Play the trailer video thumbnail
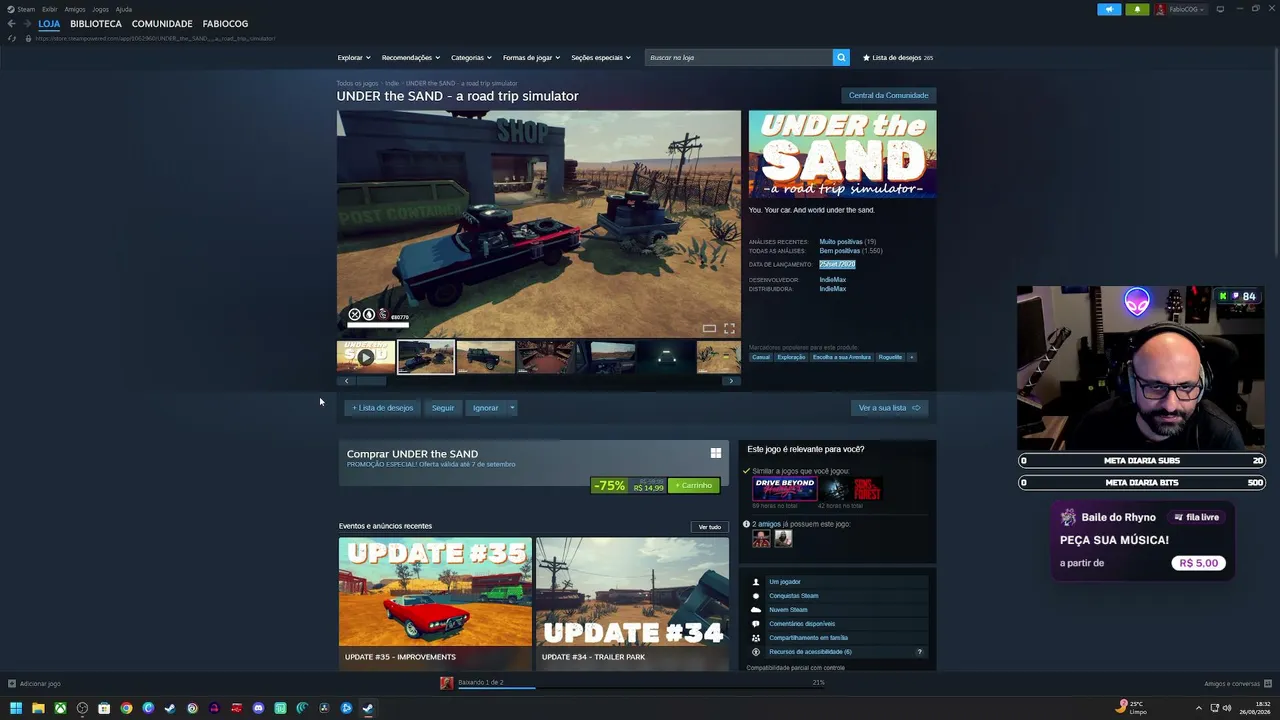This screenshot has height=720, width=1280. tap(366, 357)
